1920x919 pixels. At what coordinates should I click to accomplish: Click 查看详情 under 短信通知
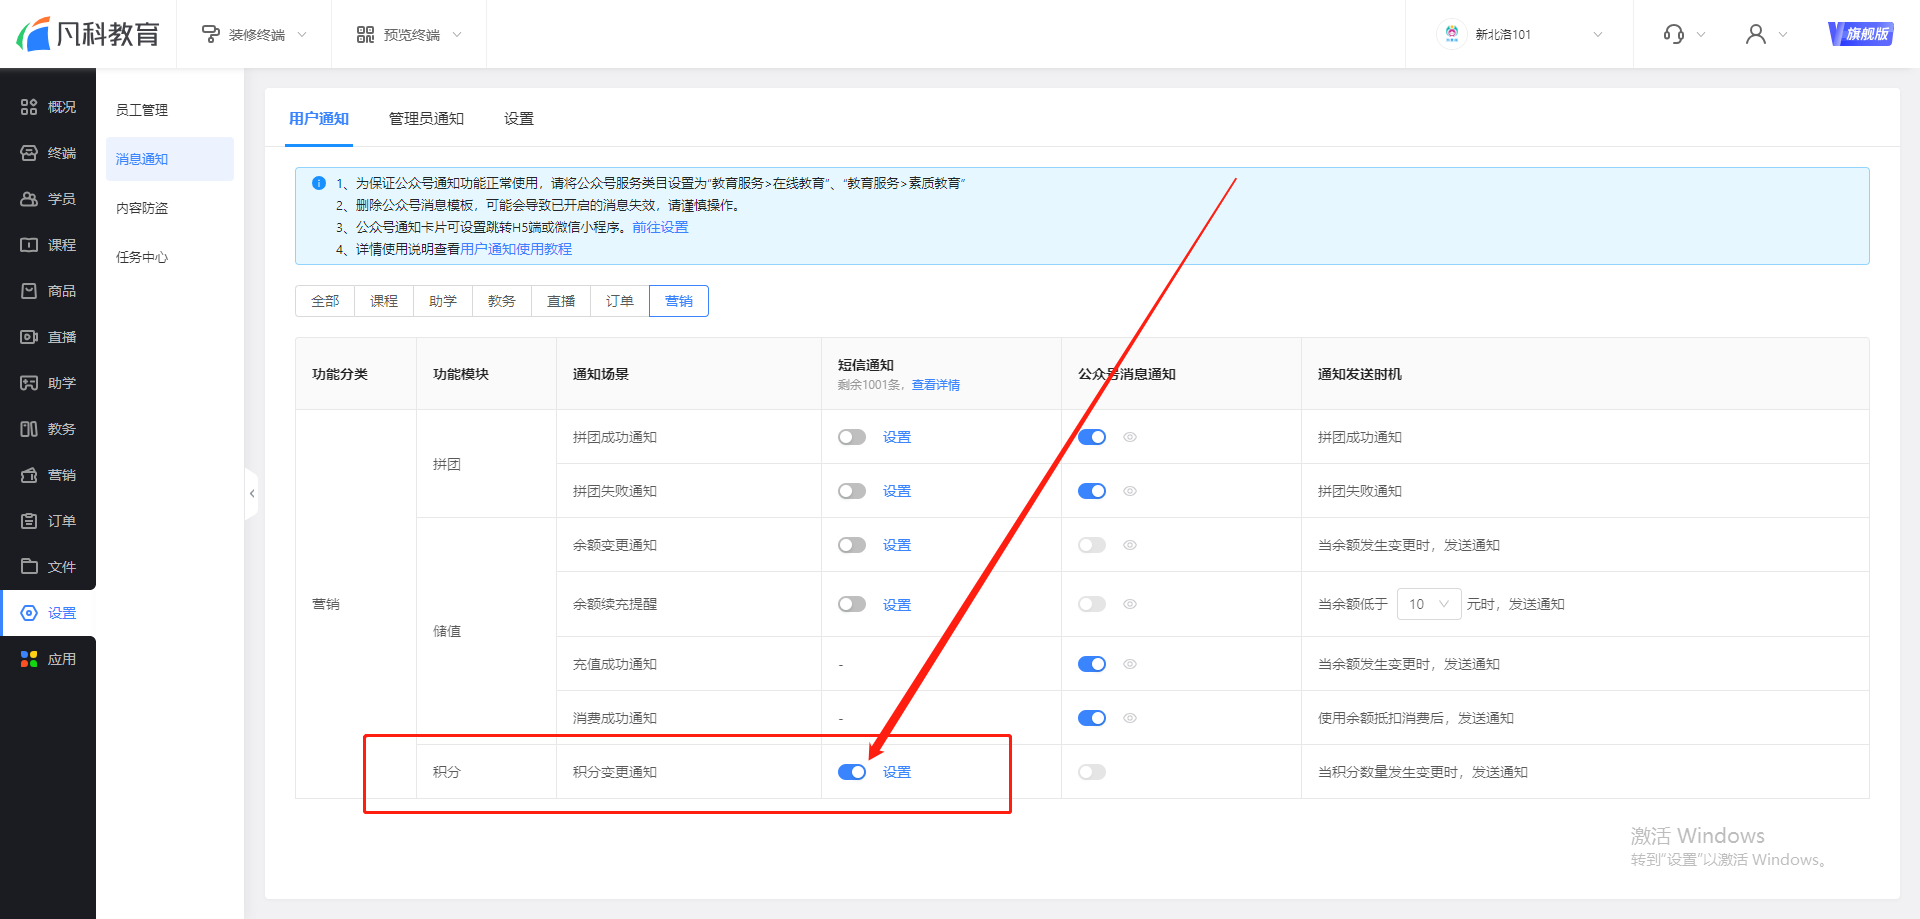(x=936, y=385)
